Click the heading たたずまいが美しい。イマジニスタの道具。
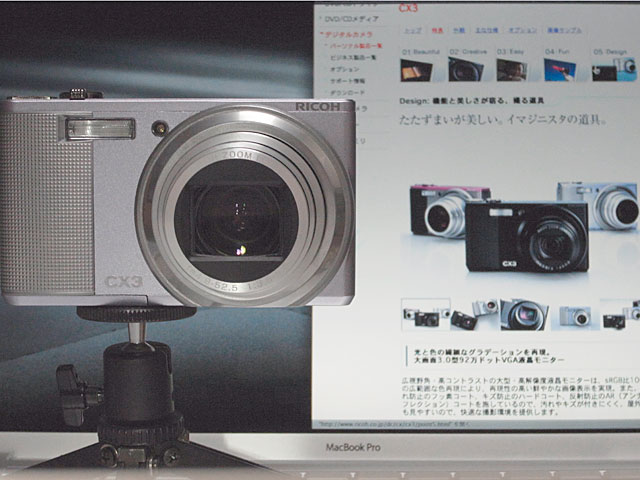The height and width of the screenshot is (480, 640). click(x=502, y=120)
